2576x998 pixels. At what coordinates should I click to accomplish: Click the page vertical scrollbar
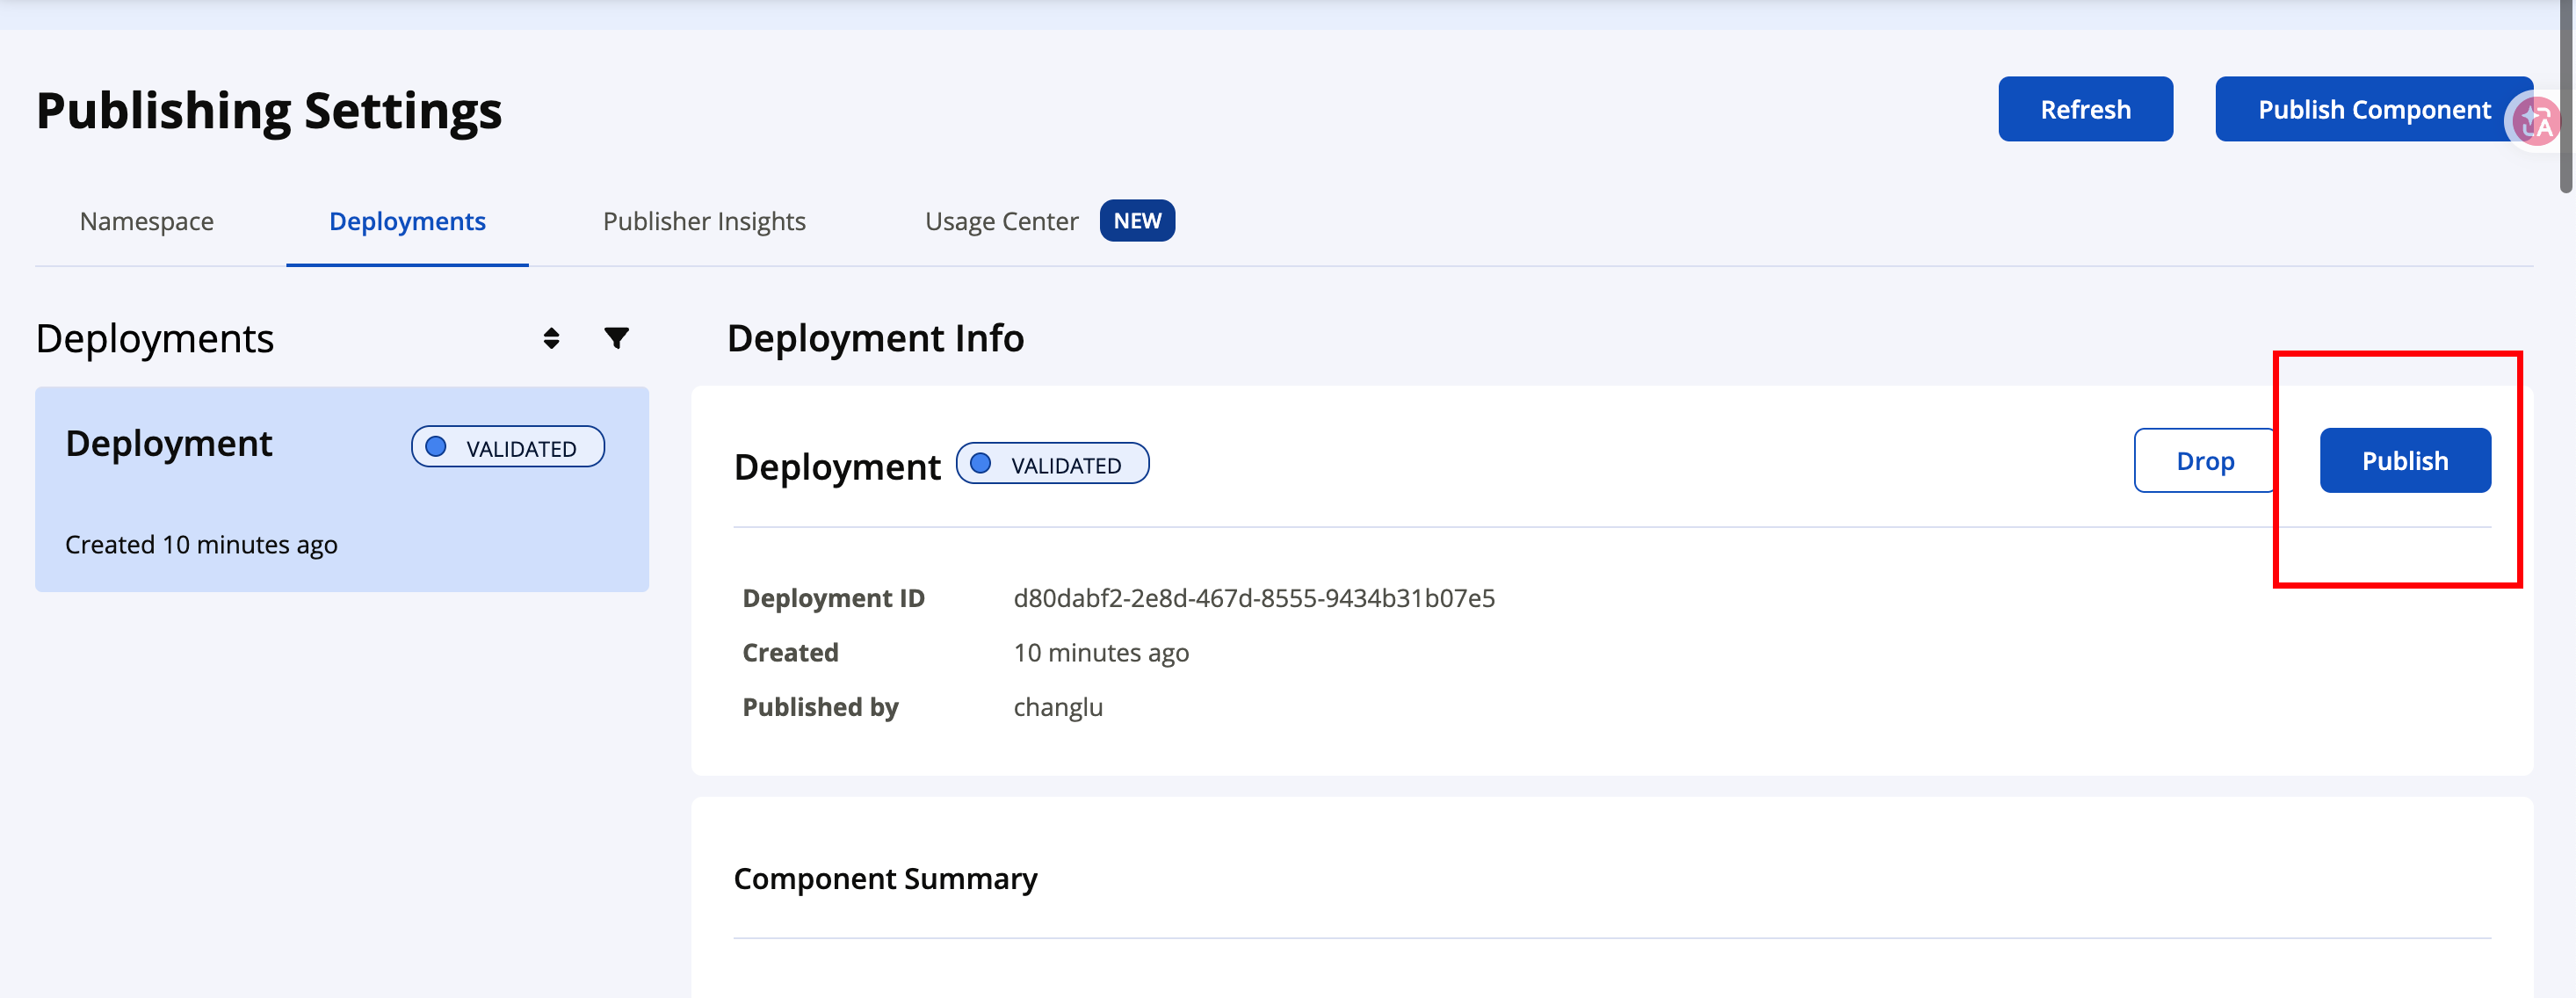point(2566,96)
